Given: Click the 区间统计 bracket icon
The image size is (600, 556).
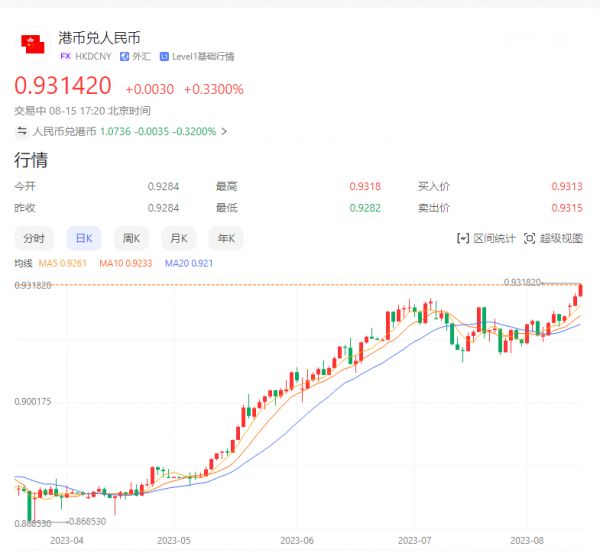Looking at the screenshot, I should [x=462, y=238].
